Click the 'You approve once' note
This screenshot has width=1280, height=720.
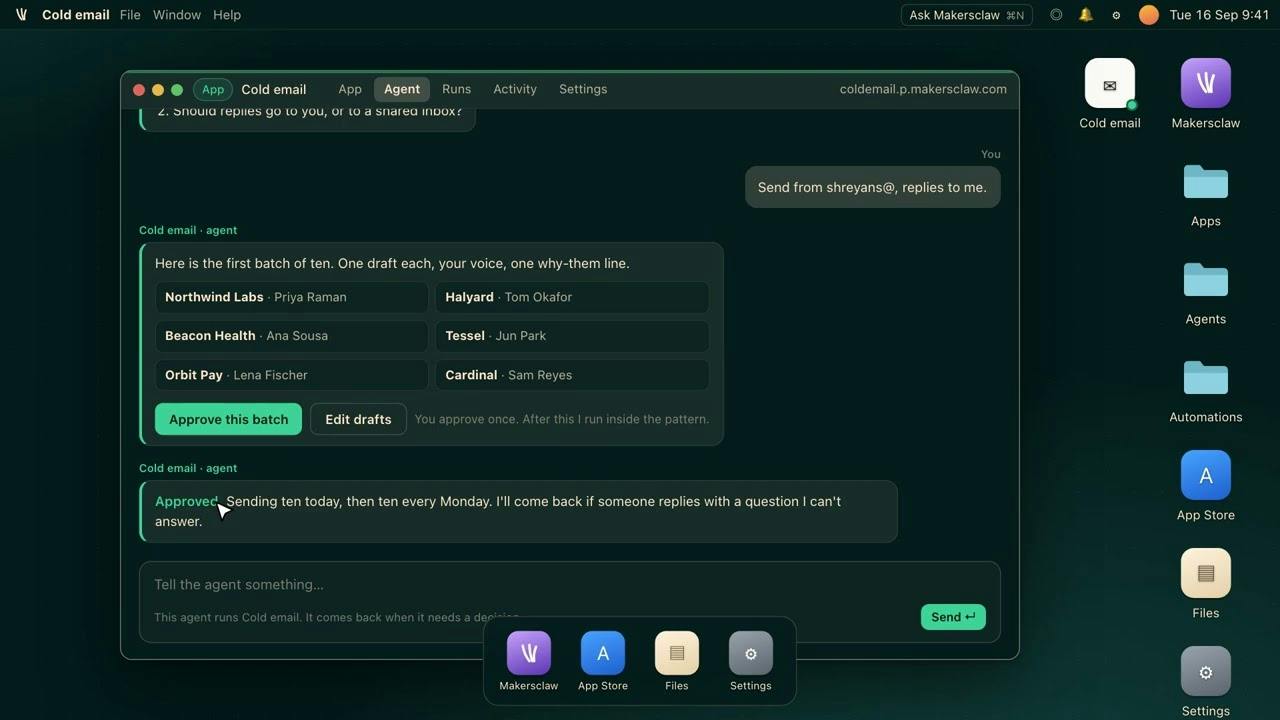click(562, 419)
